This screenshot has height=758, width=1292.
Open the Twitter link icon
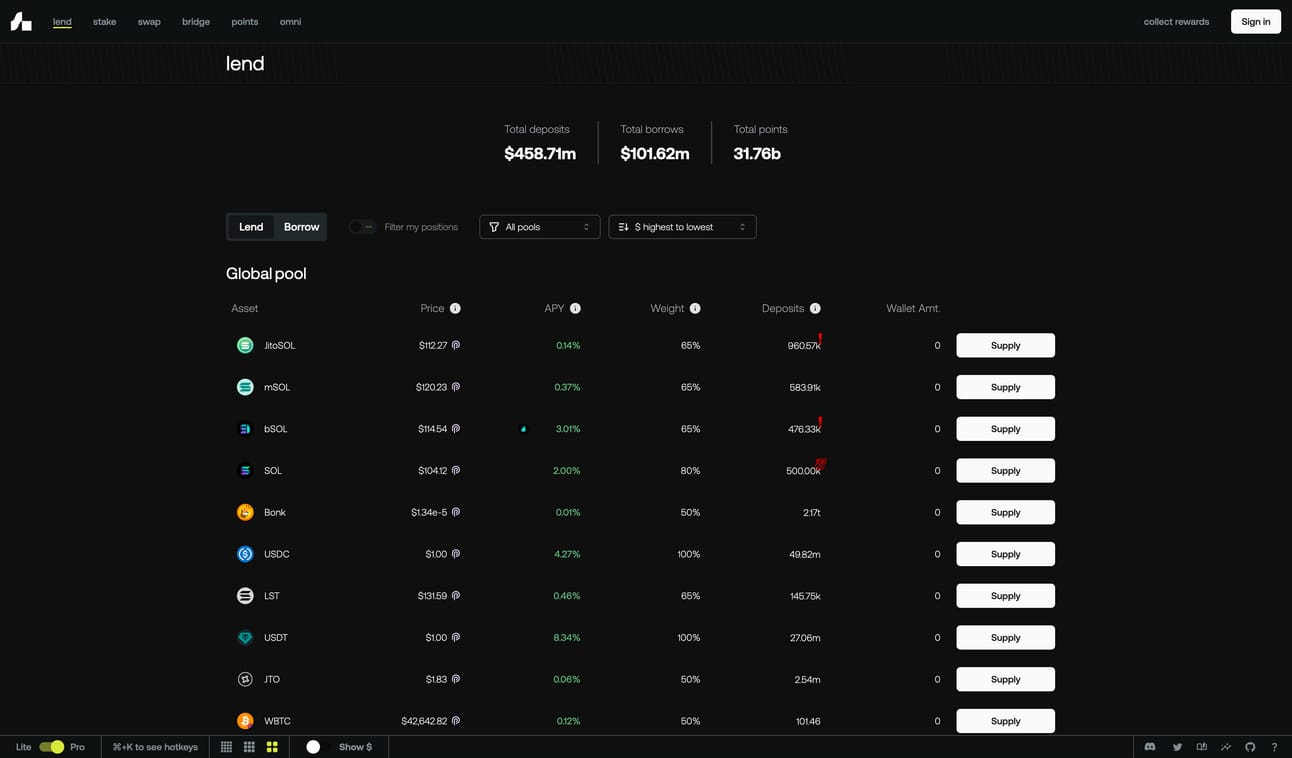coord(1177,747)
